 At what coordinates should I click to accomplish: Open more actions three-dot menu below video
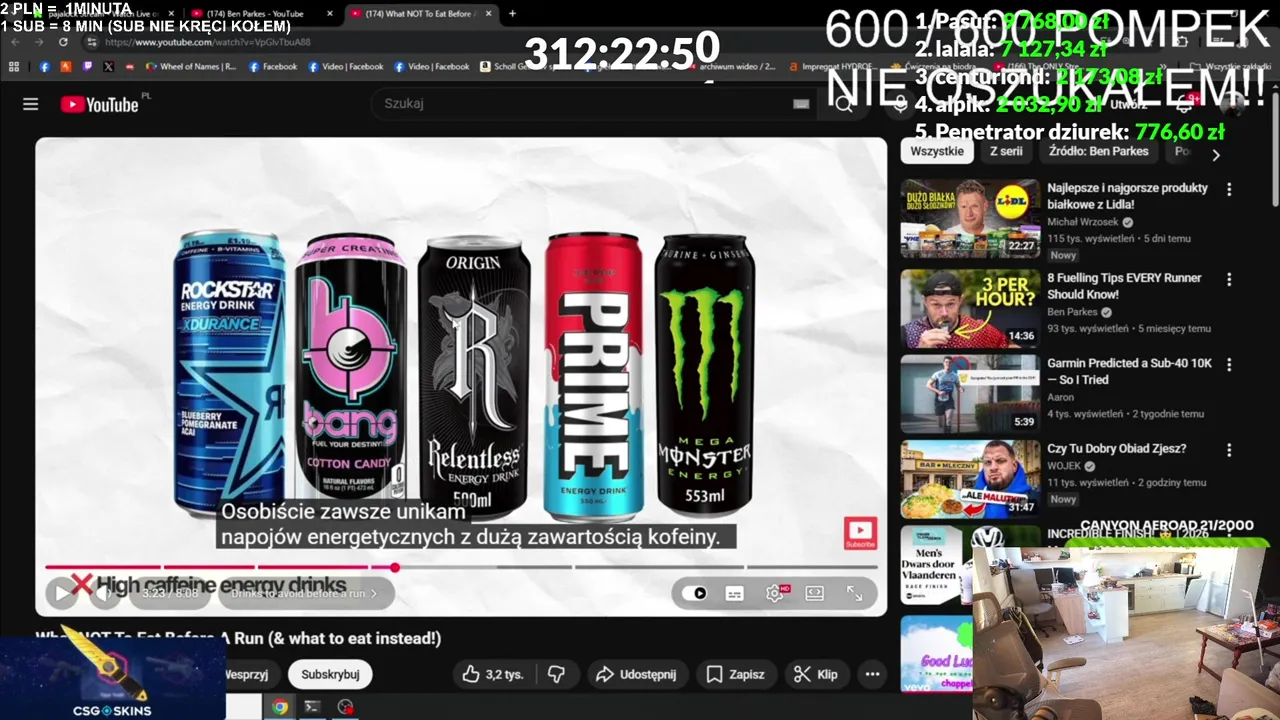click(872, 675)
